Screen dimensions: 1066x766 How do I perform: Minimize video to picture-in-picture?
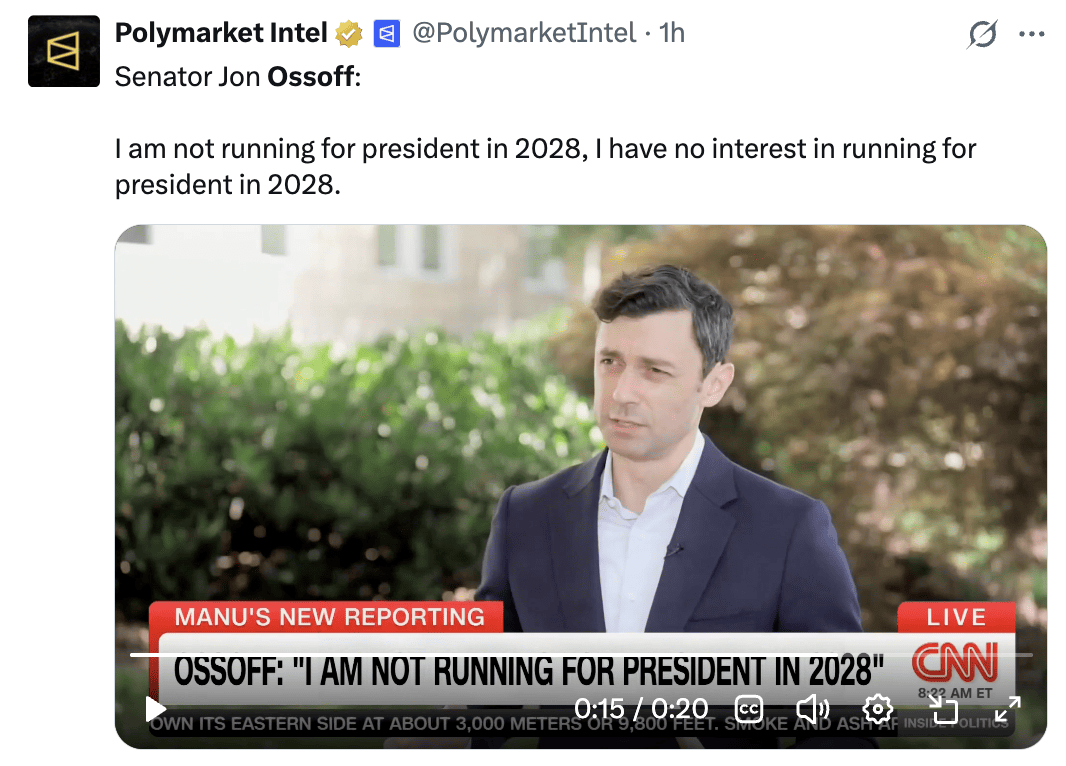click(943, 709)
